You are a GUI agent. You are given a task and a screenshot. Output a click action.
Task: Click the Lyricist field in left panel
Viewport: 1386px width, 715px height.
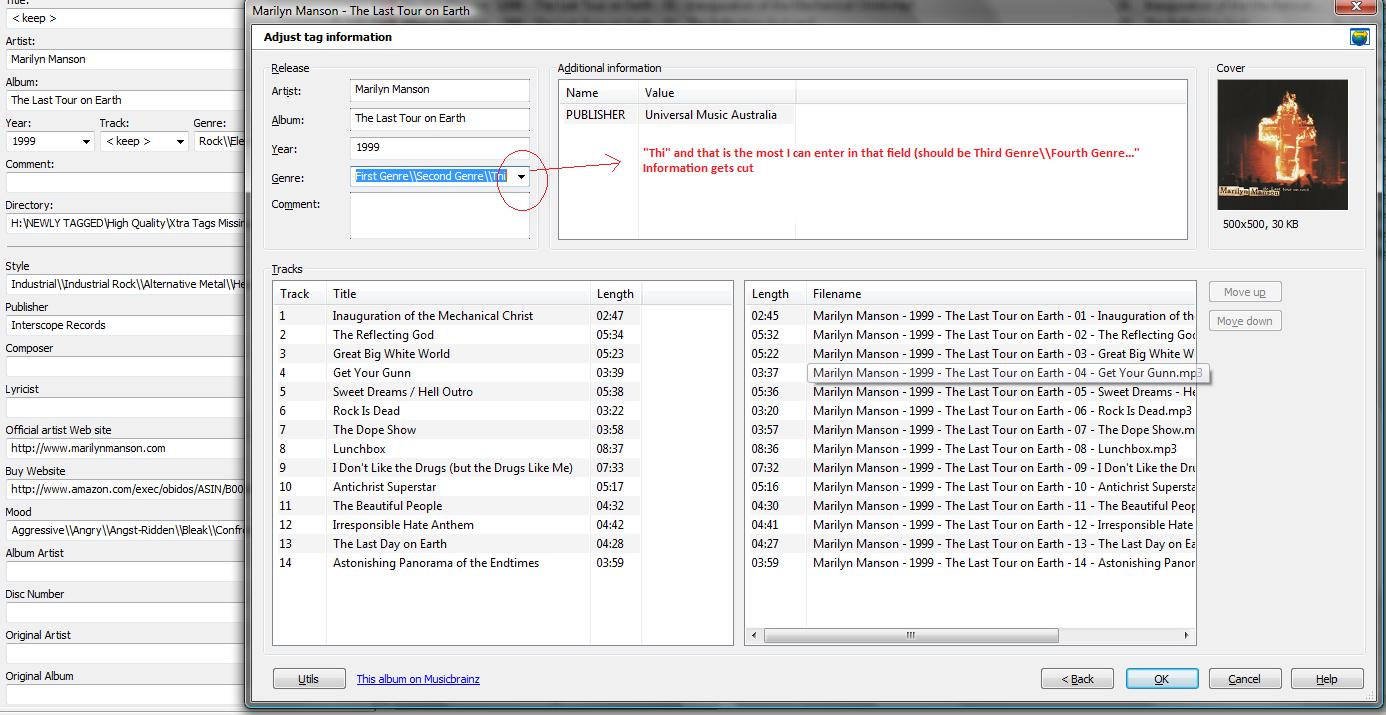(x=125, y=407)
